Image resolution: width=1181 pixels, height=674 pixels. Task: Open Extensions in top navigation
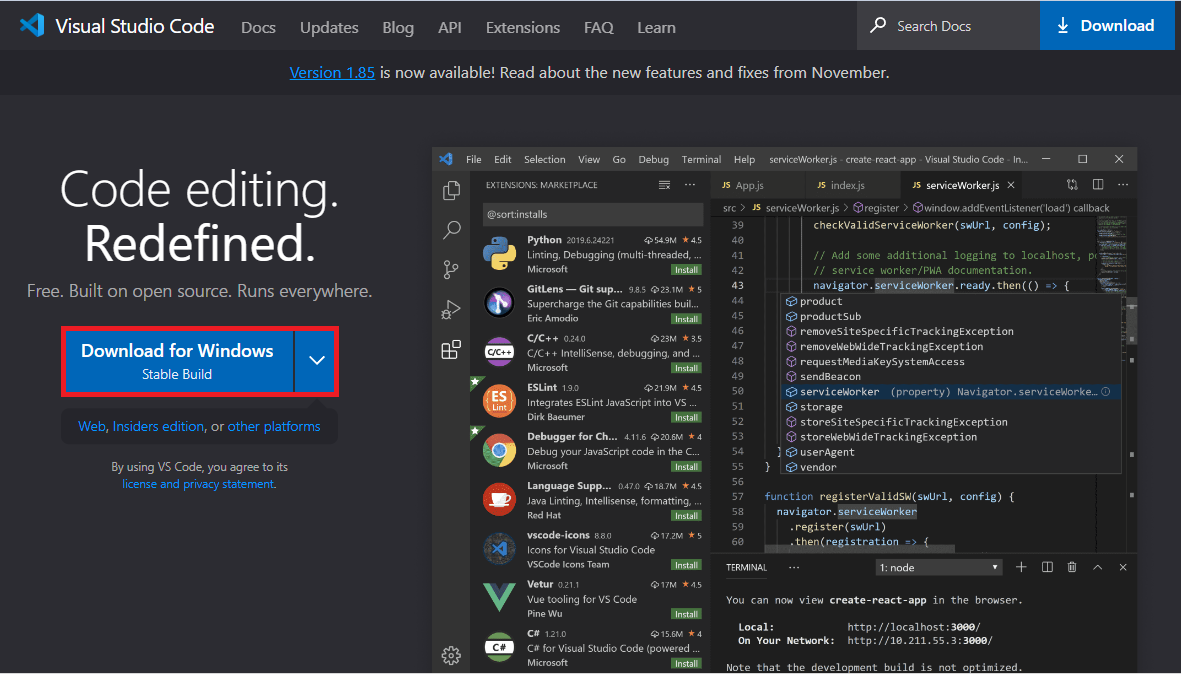pyautogui.click(x=523, y=27)
